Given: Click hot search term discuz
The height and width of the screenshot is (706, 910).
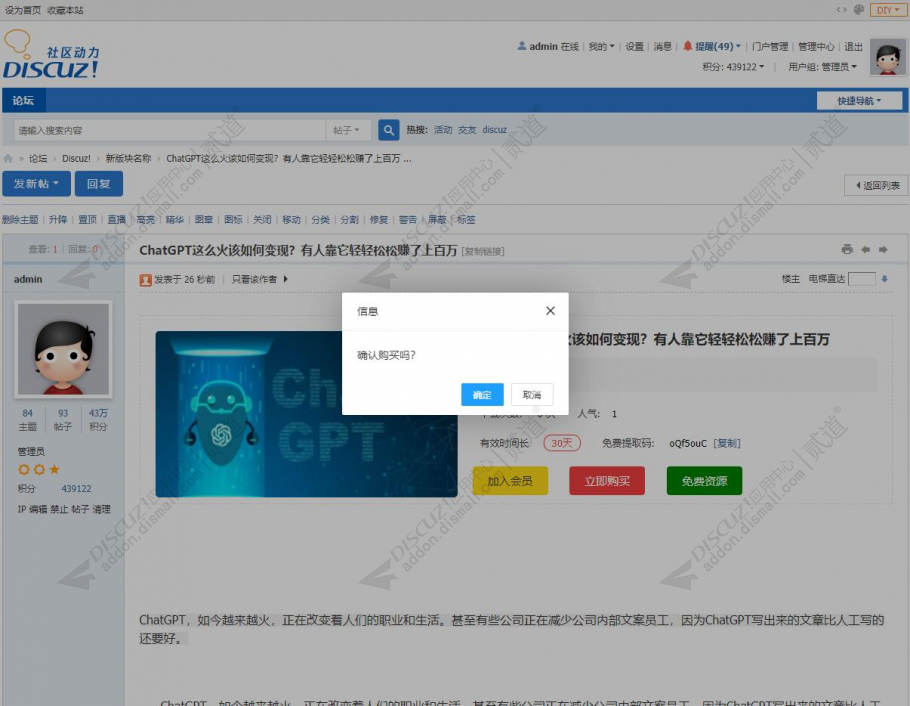Looking at the screenshot, I should click(x=494, y=130).
